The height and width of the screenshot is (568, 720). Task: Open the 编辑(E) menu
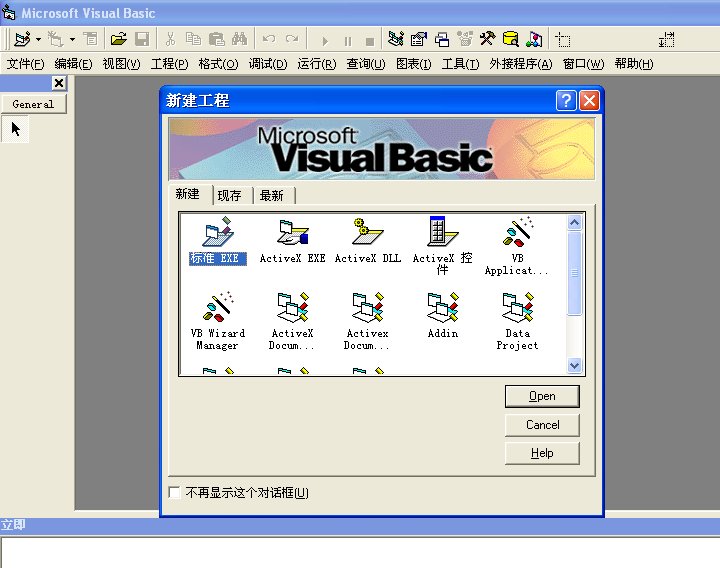73,64
